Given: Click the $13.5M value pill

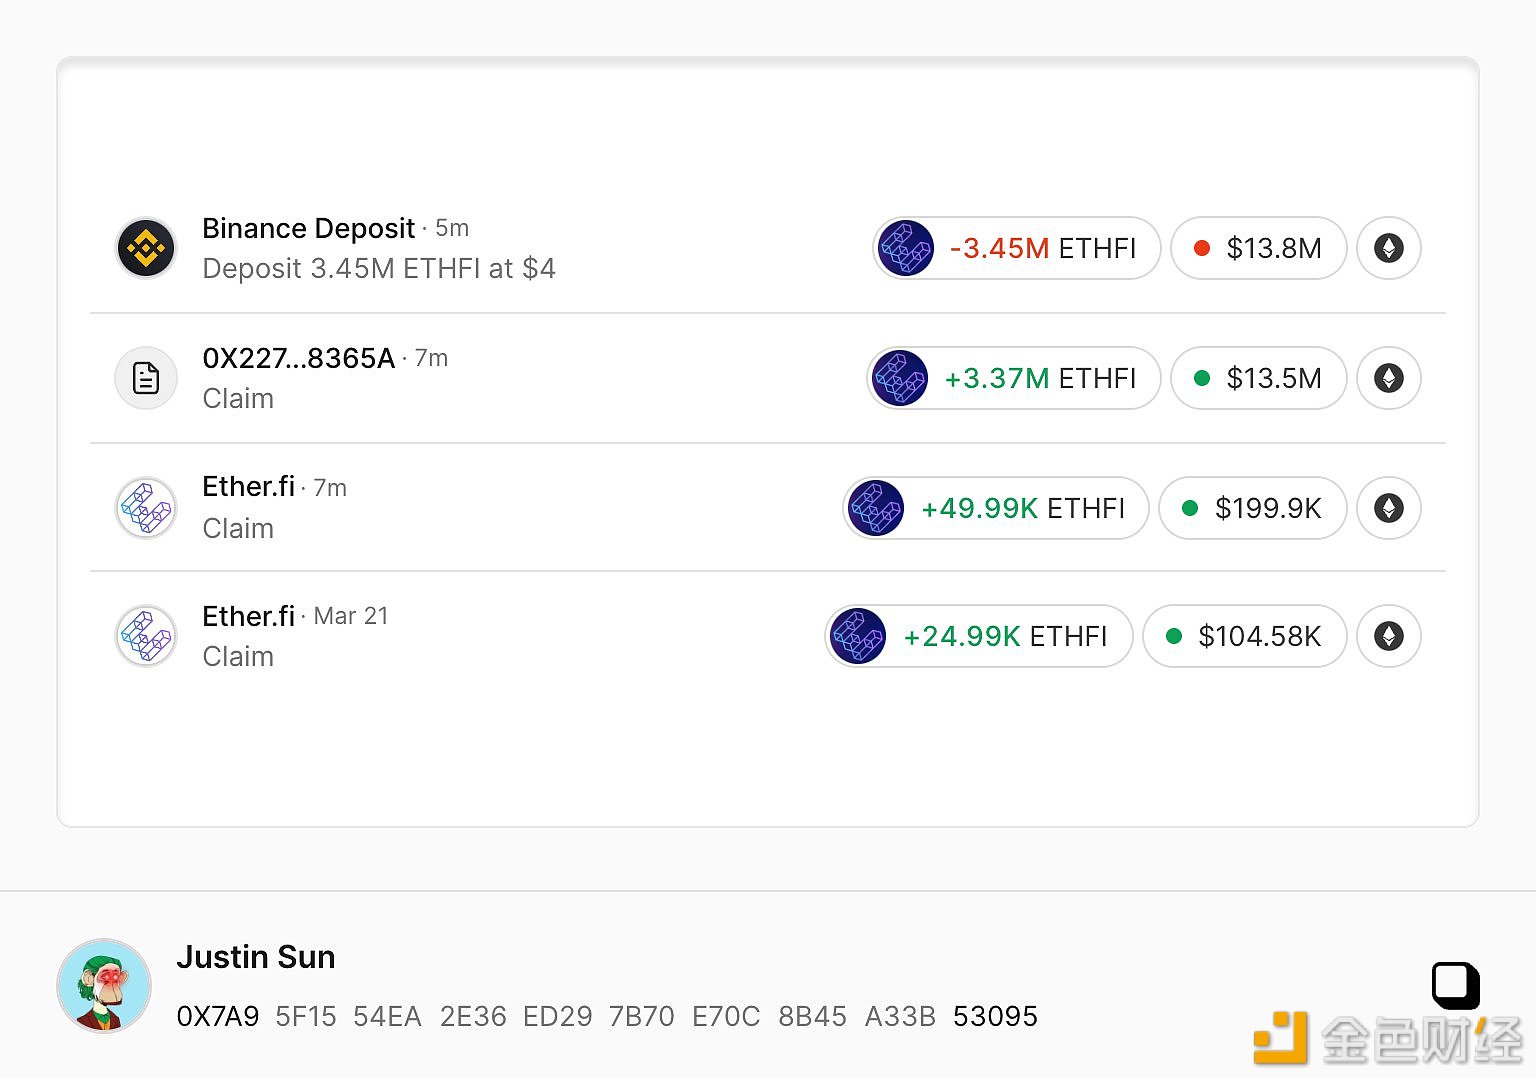Looking at the screenshot, I should click(1258, 378).
